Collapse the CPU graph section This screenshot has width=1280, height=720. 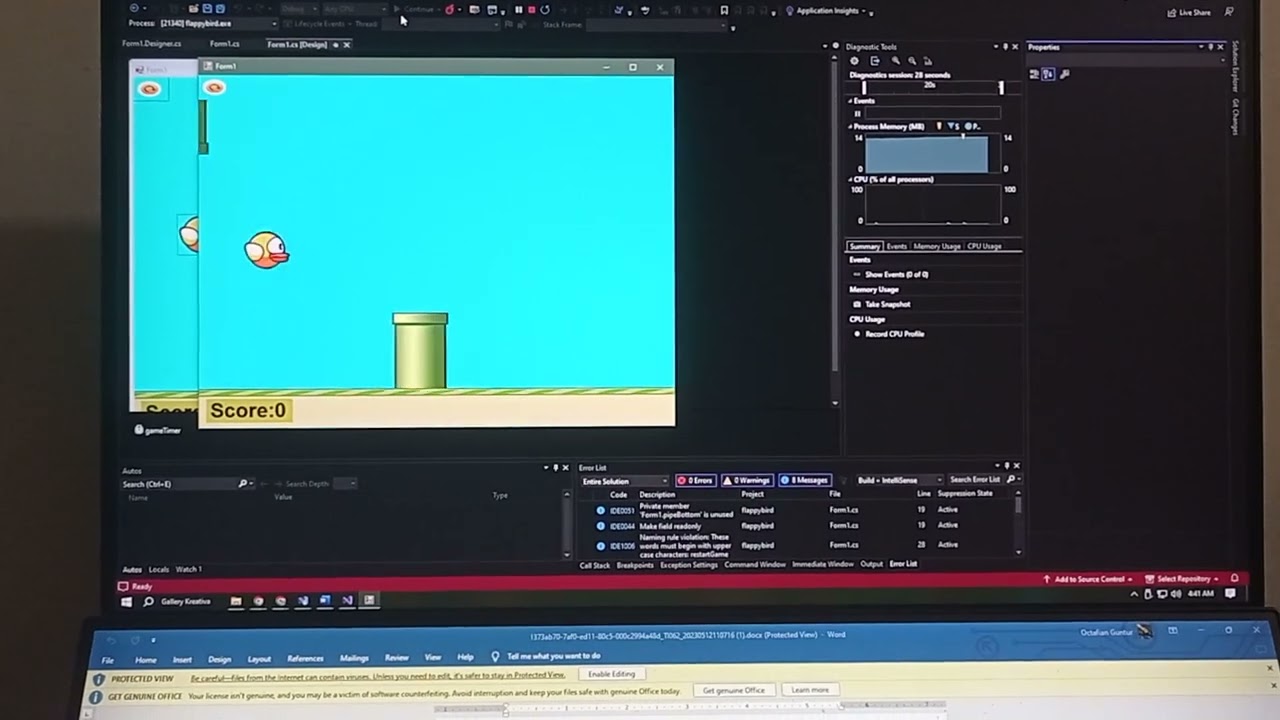(x=851, y=180)
